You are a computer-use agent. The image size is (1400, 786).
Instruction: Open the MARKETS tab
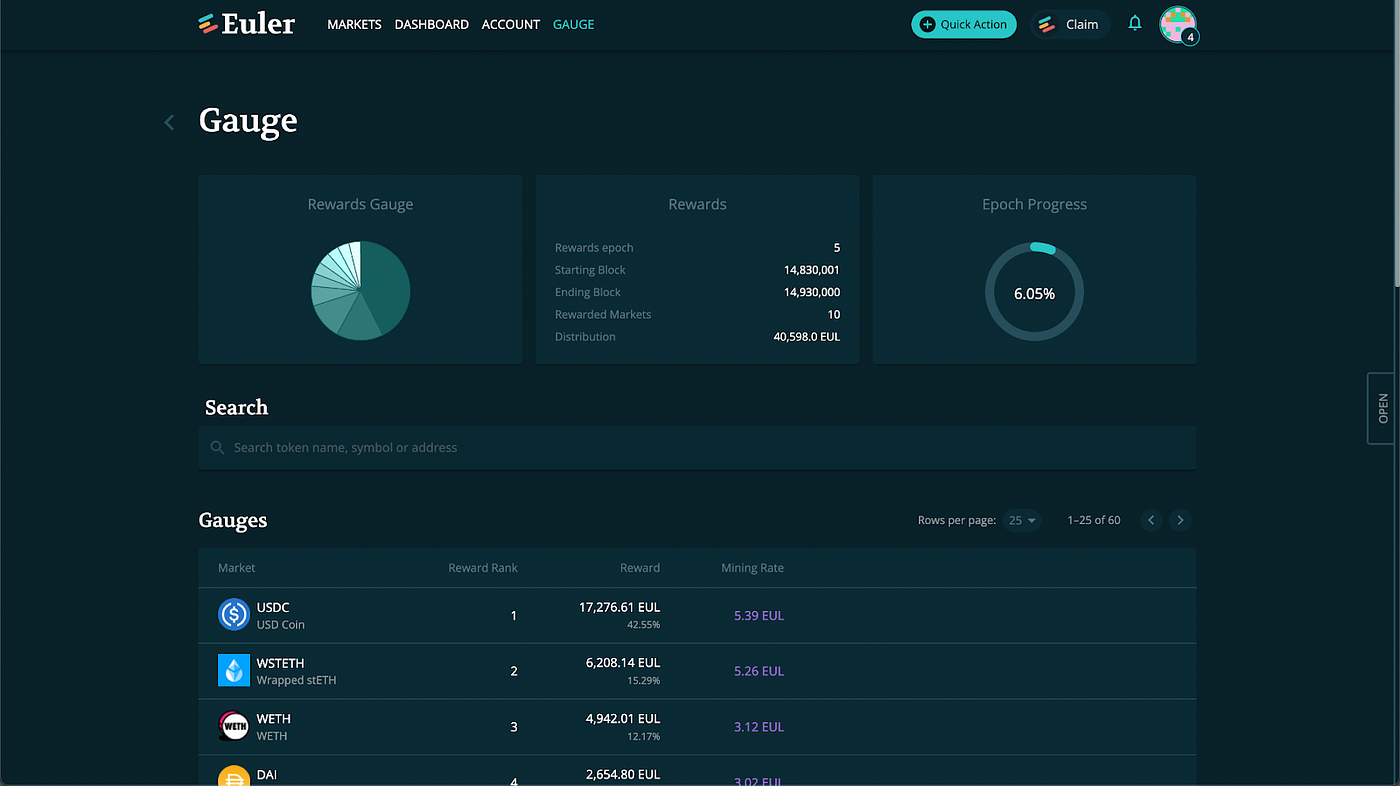click(354, 24)
